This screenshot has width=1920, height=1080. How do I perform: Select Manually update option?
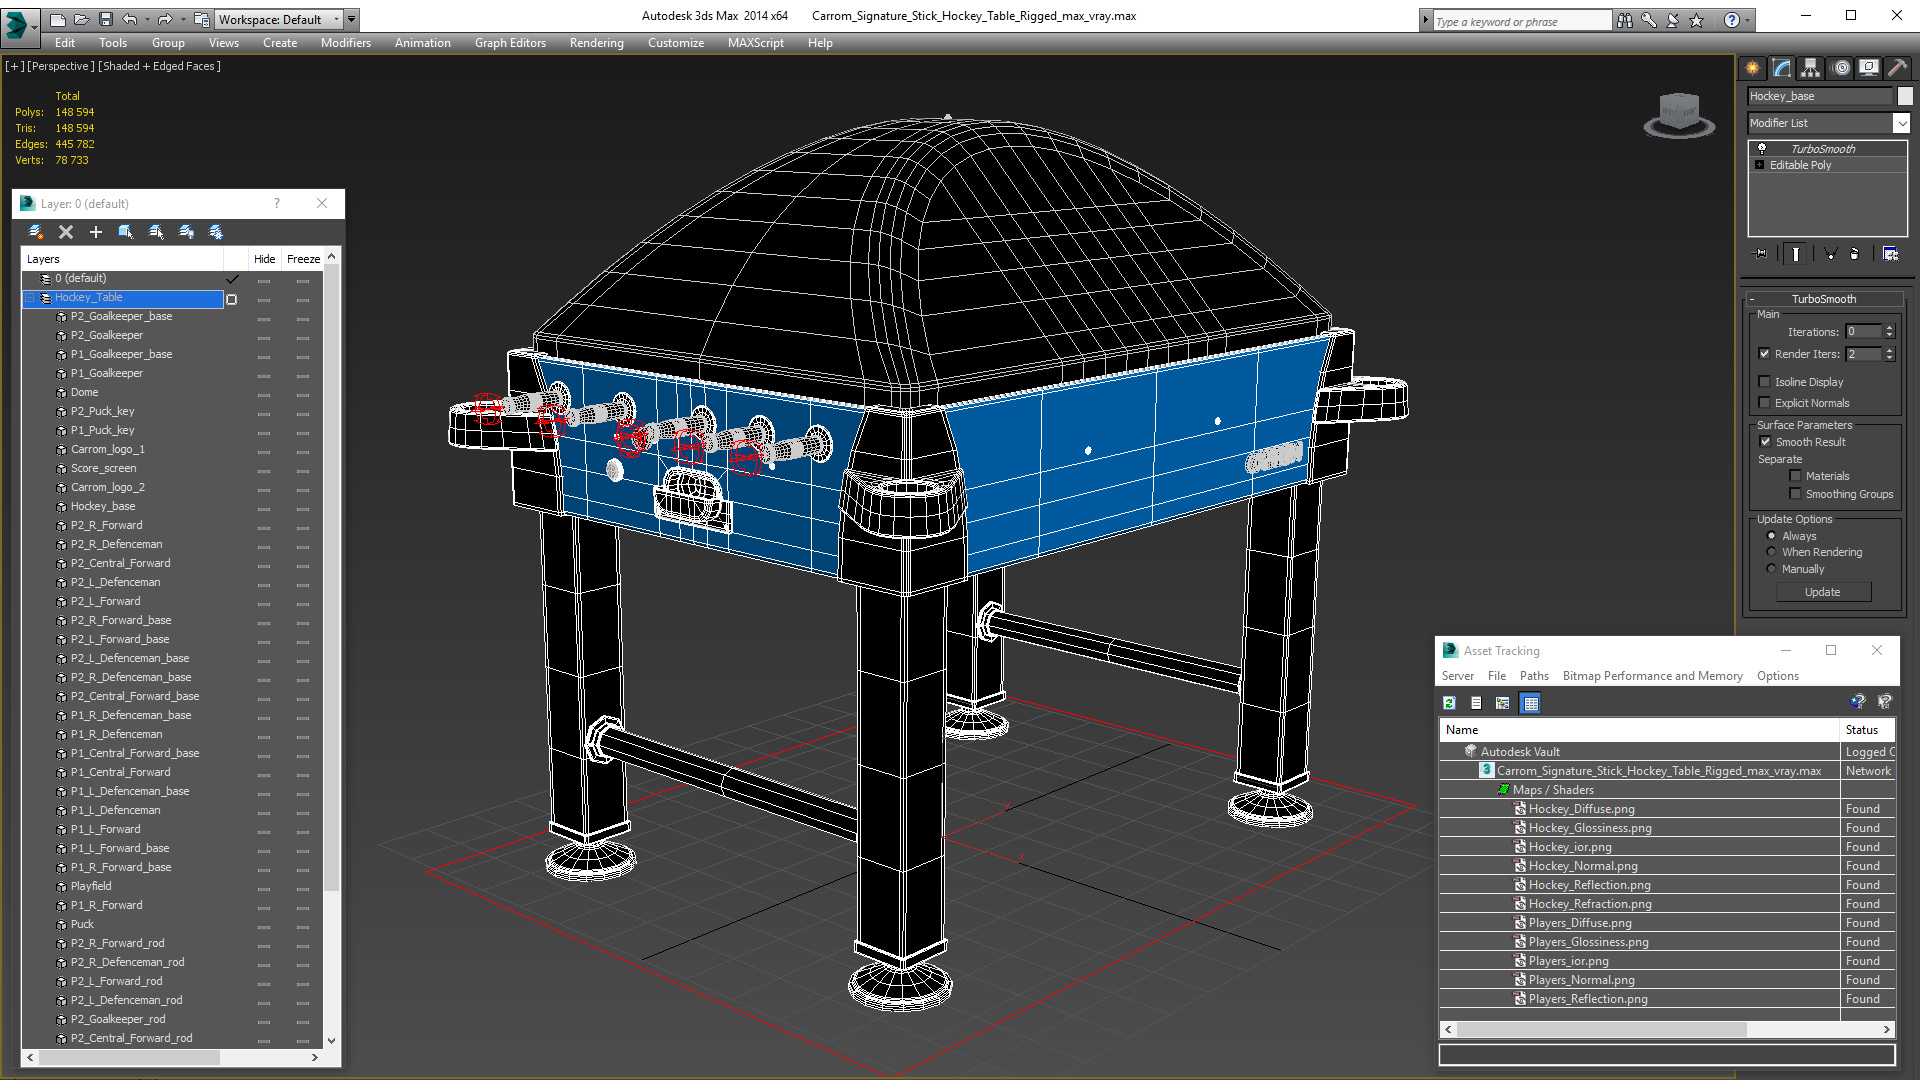click(1771, 569)
